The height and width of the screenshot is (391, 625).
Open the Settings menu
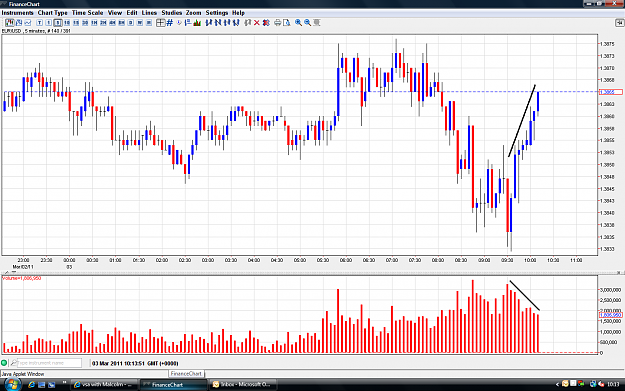click(x=217, y=13)
